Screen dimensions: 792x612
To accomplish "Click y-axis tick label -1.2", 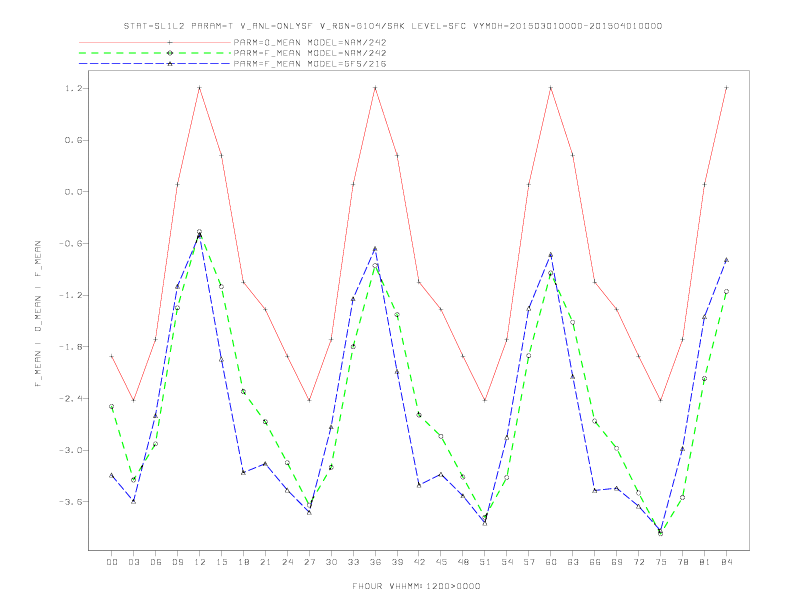I will tap(70, 295).
